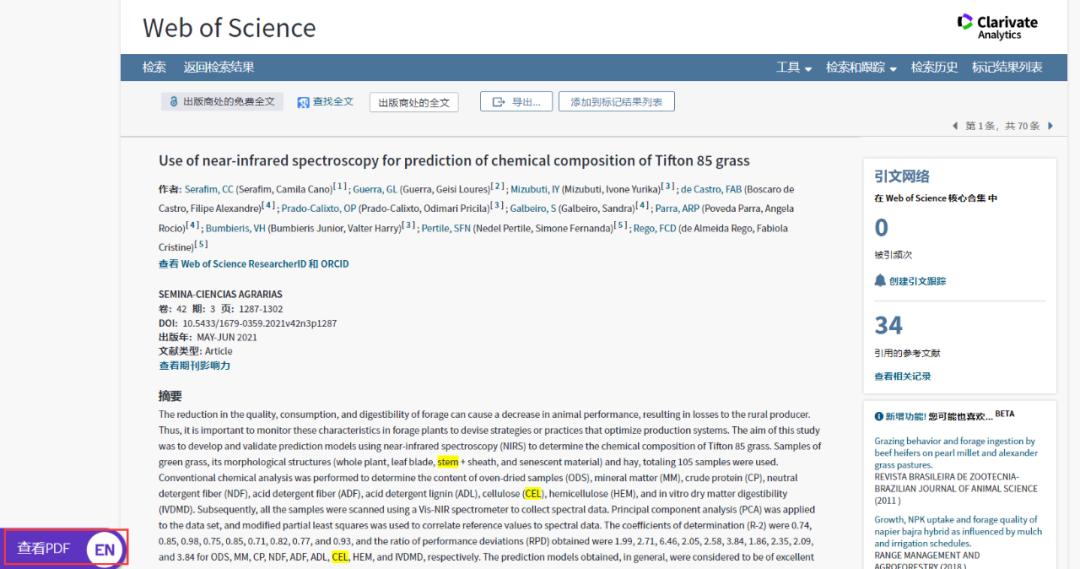Click the 创建引文跟踪 link
This screenshot has height=569, width=1080.
pyautogui.click(x=917, y=281)
